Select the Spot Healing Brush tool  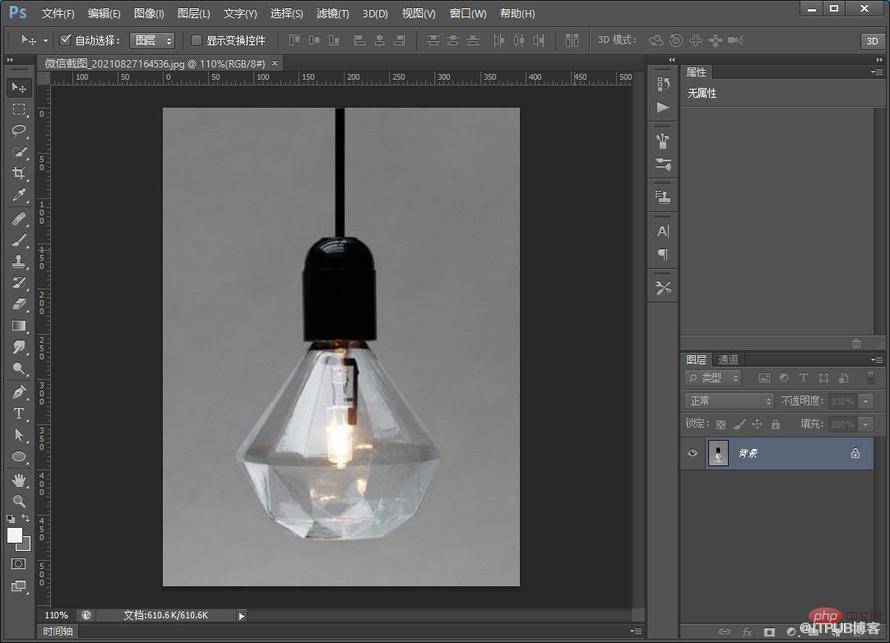tap(19, 218)
